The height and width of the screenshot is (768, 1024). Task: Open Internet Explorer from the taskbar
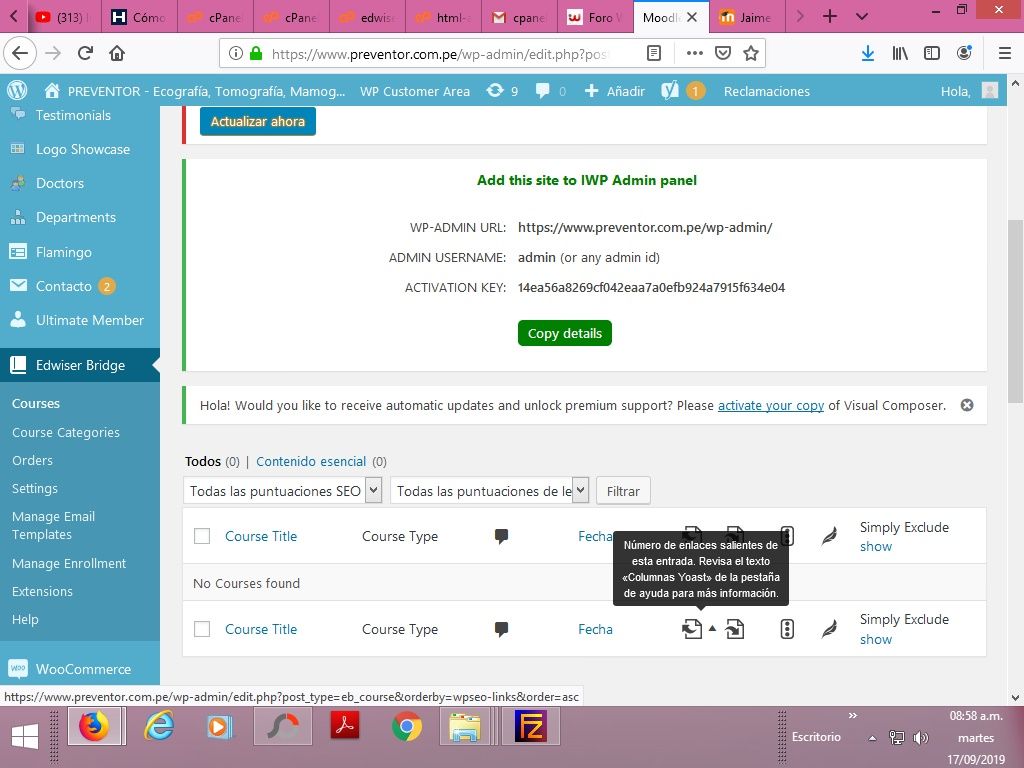coord(159,726)
